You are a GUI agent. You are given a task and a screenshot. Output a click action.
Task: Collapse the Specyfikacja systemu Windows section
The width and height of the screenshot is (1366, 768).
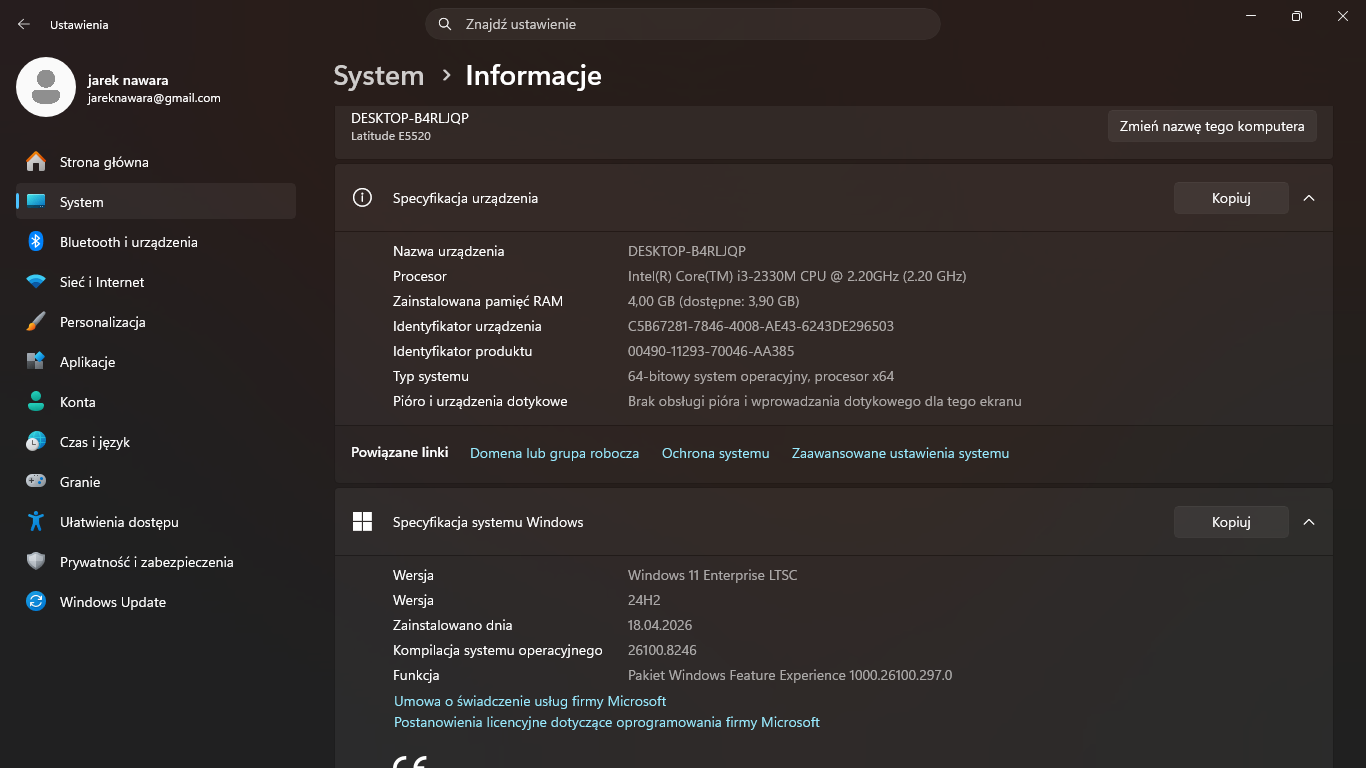point(1309,522)
